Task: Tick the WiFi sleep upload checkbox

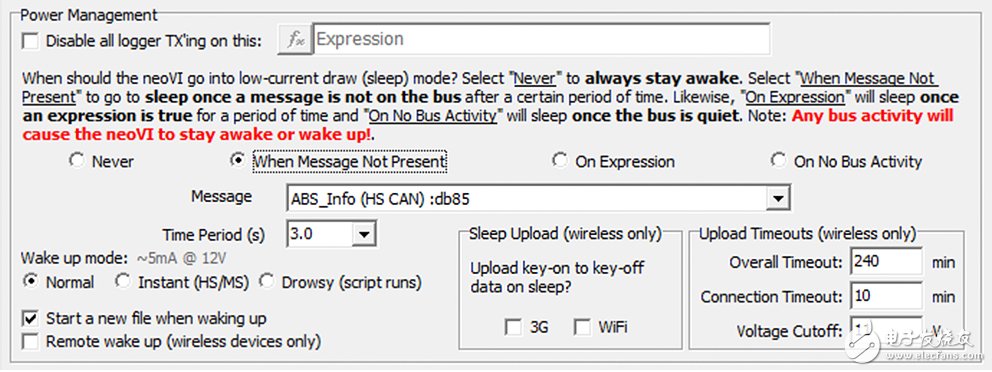Action: tap(582, 327)
